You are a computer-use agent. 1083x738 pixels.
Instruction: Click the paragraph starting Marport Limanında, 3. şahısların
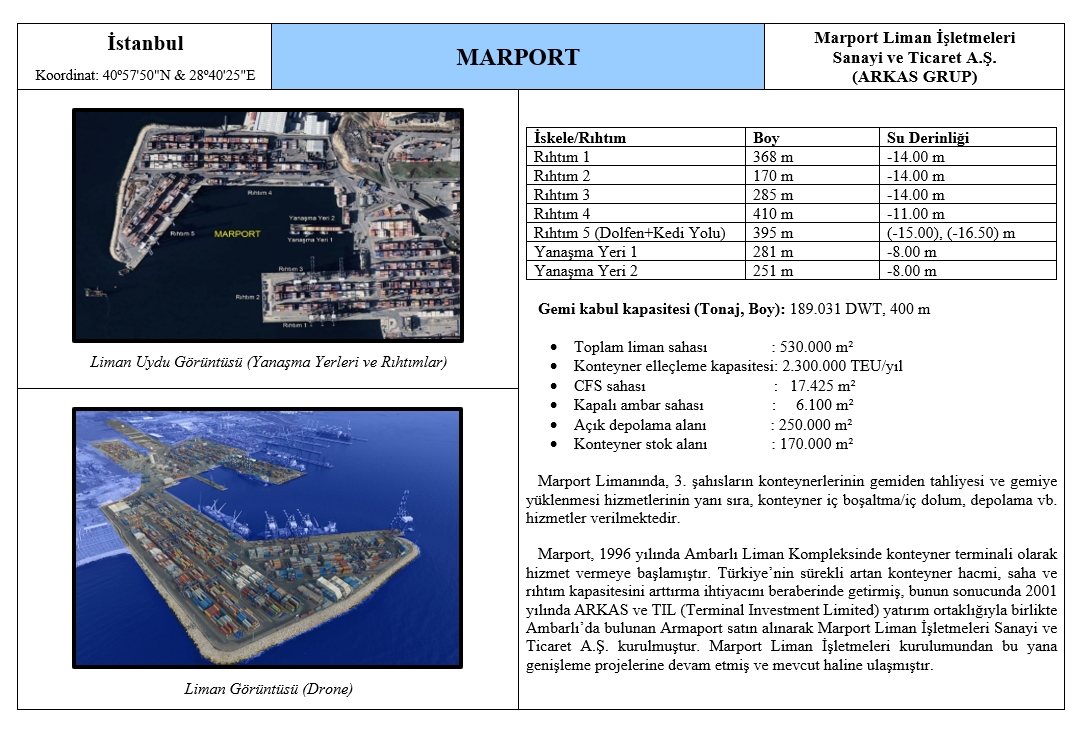click(x=791, y=499)
